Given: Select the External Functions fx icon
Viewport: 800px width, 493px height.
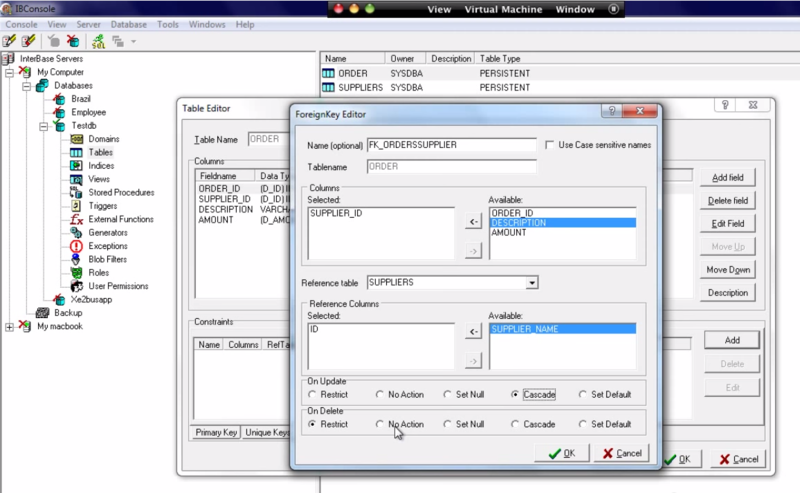Looking at the screenshot, I should (x=76, y=219).
